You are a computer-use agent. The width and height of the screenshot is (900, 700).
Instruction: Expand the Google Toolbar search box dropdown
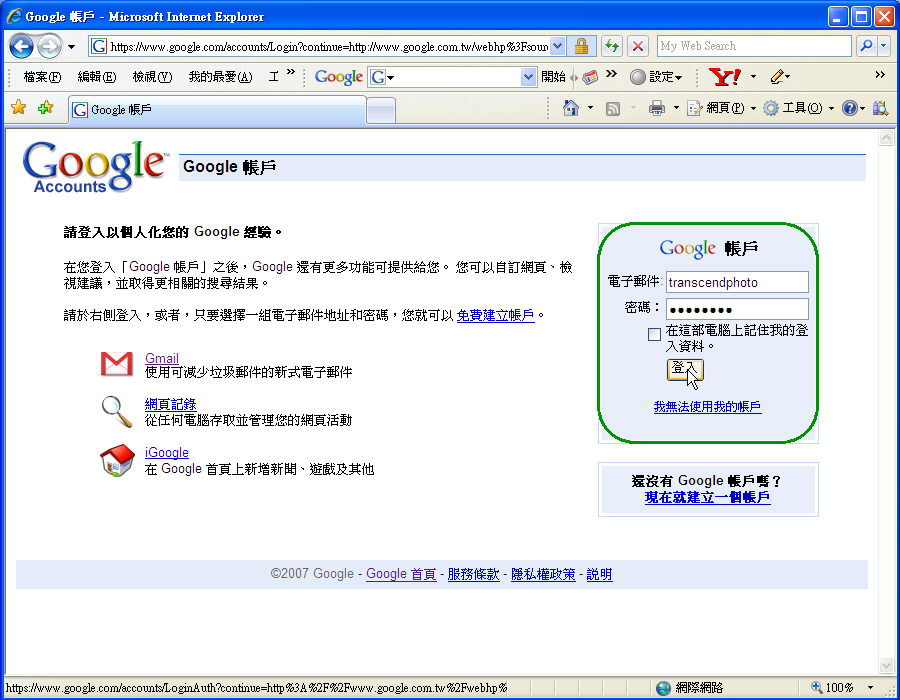pos(528,77)
